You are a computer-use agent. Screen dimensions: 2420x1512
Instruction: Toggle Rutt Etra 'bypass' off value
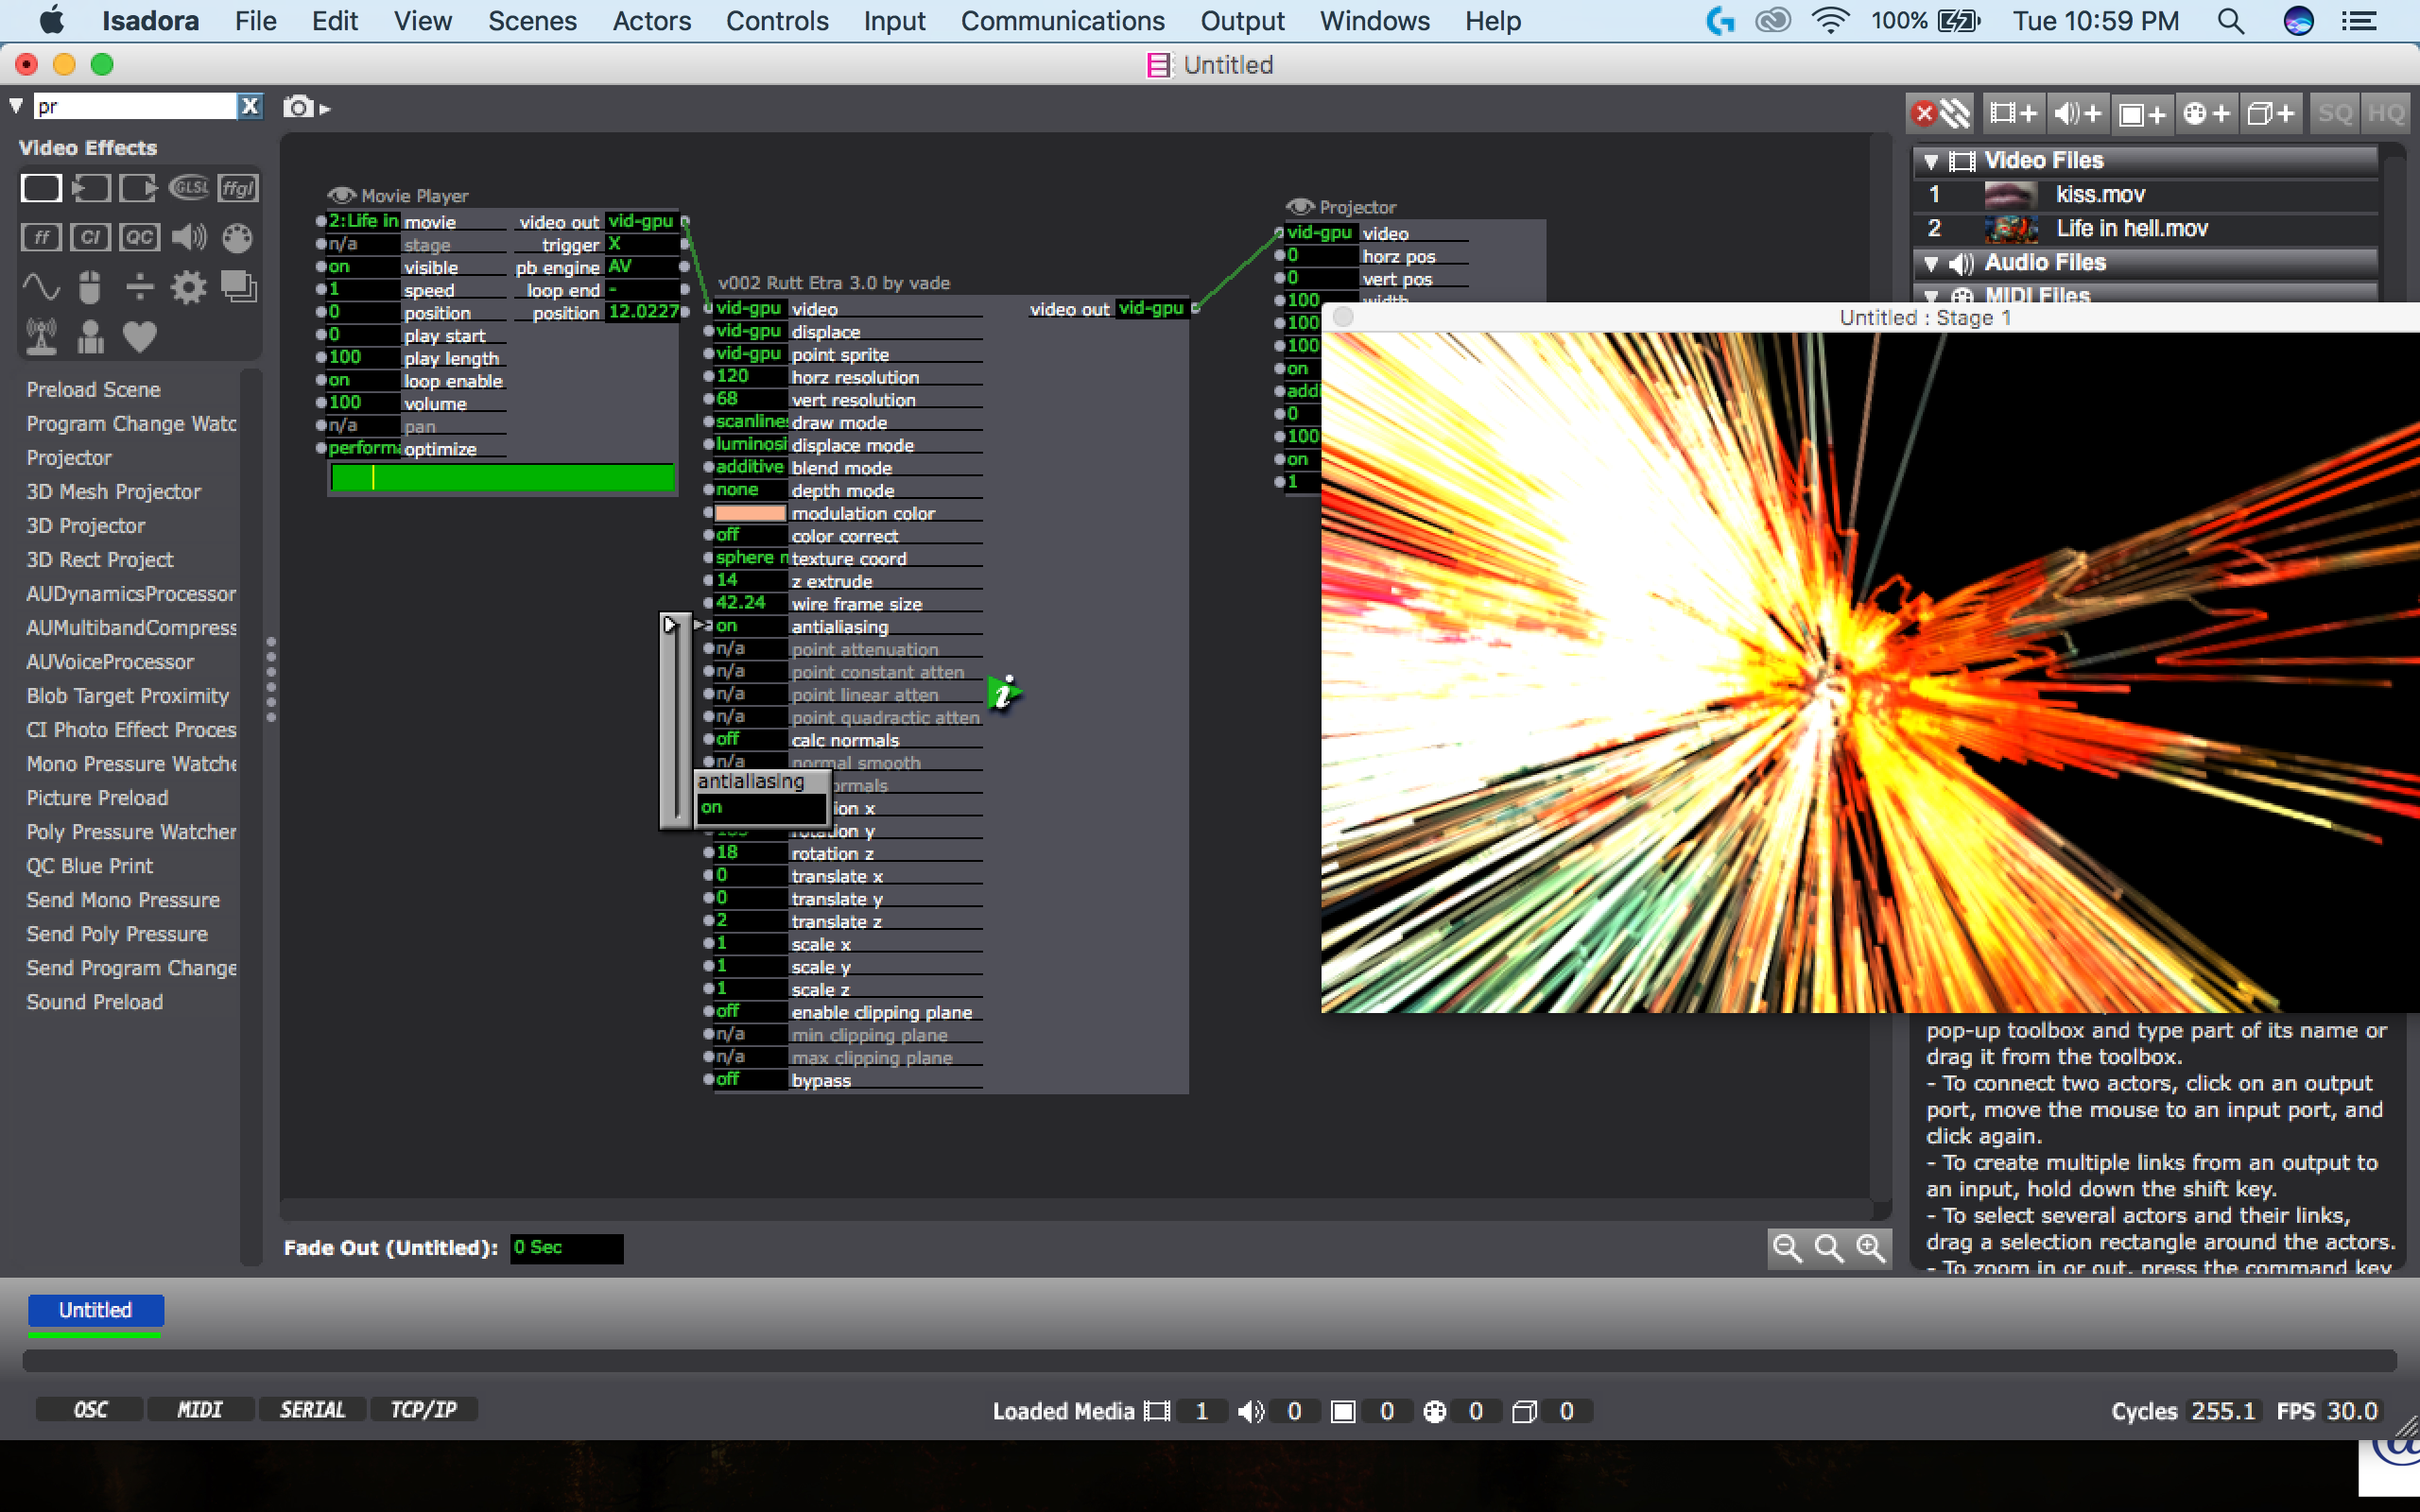pyautogui.click(x=750, y=1079)
